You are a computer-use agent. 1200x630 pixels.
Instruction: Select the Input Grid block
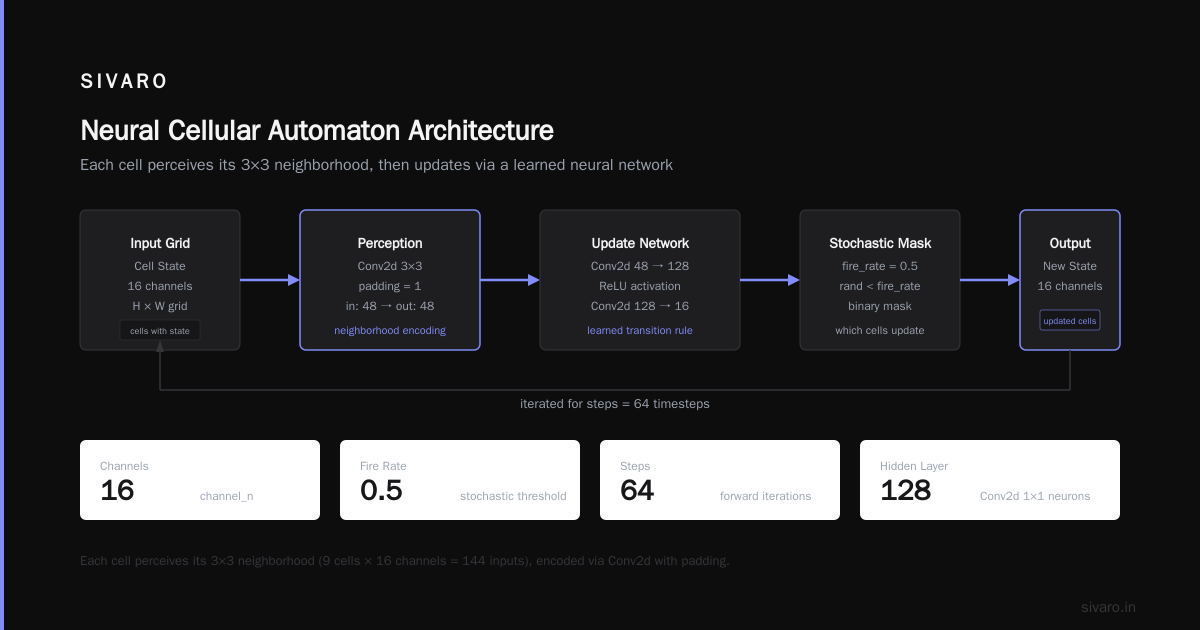(160, 280)
